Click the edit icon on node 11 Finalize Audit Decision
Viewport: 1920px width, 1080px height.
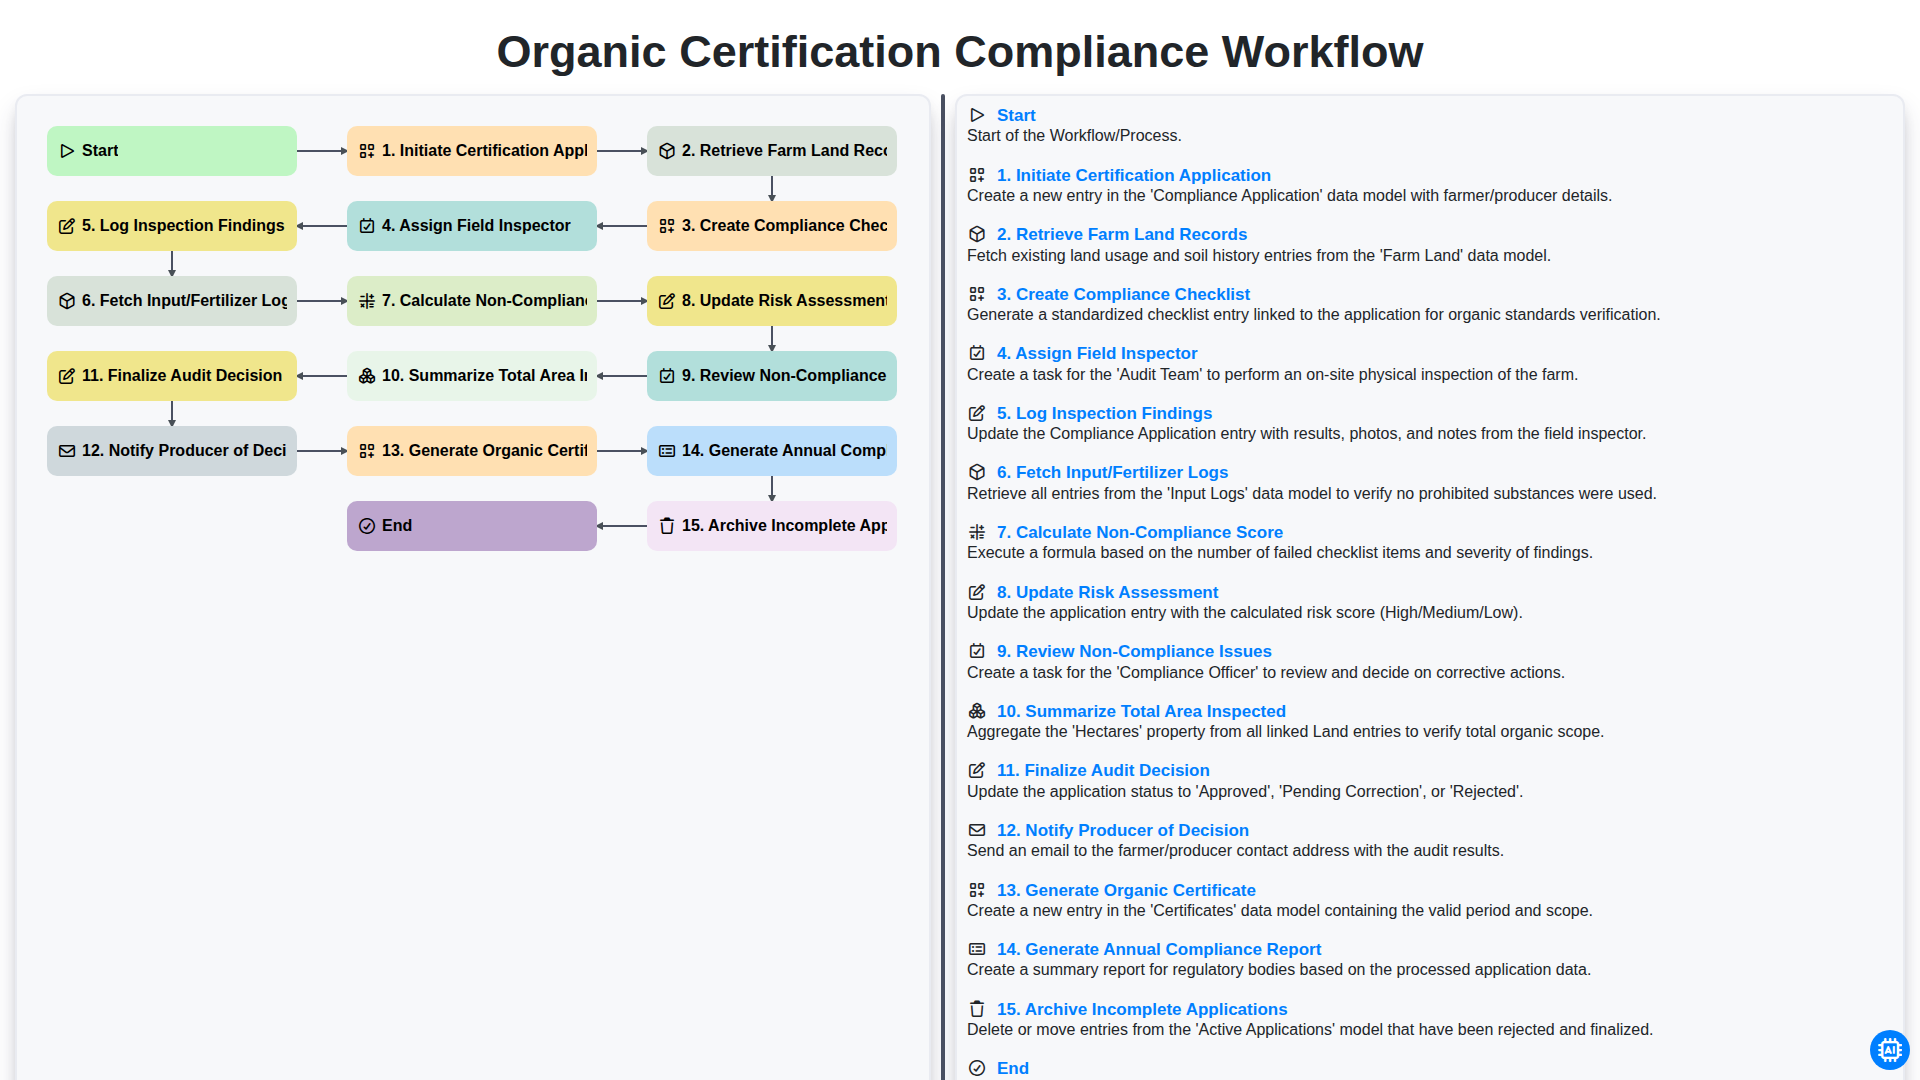click(x=67, y=376)
